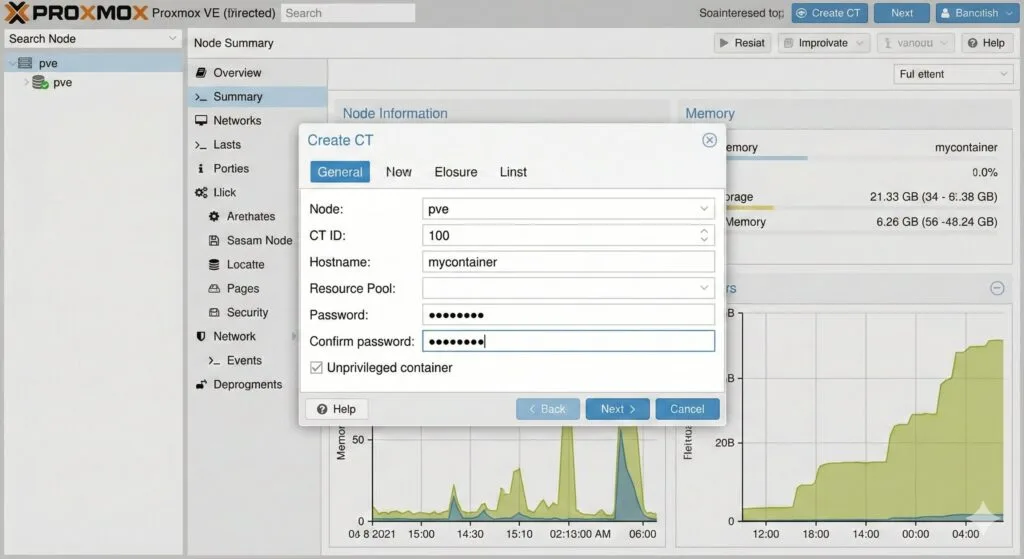Image resolution: width=1024 pixels, height=559 pixels.
Task: Click the Sasam Node save icon
Action: (215, 241)
